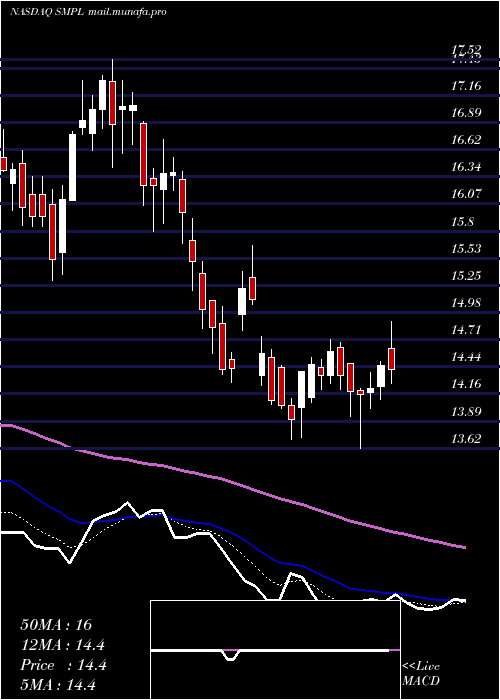Viewport: 500px width, 700px height.
Task: Click the 14.16 price axis label
Action: click(x=466, y=384)
